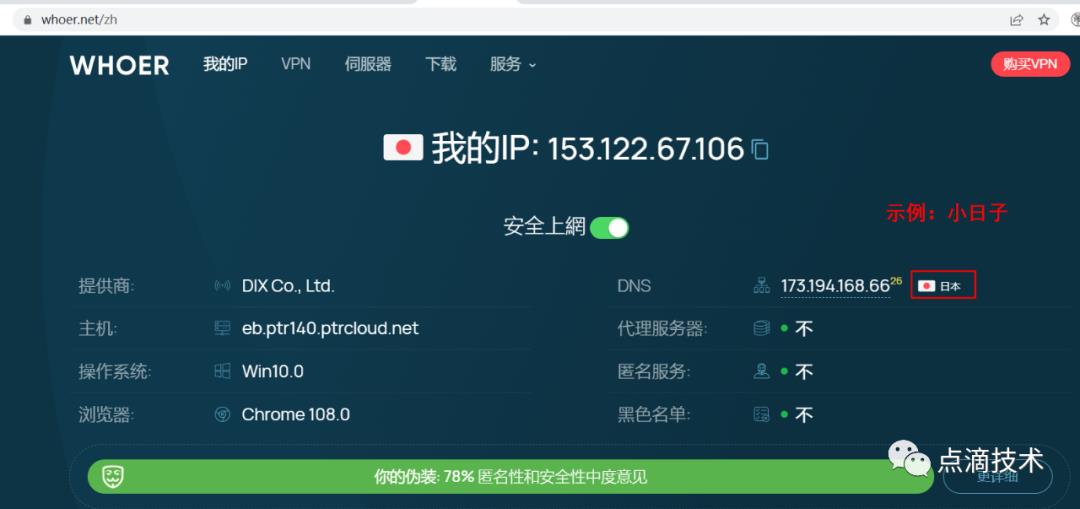Click the Chrome icon beside Chrome 108.0

(x=222, y=414)
